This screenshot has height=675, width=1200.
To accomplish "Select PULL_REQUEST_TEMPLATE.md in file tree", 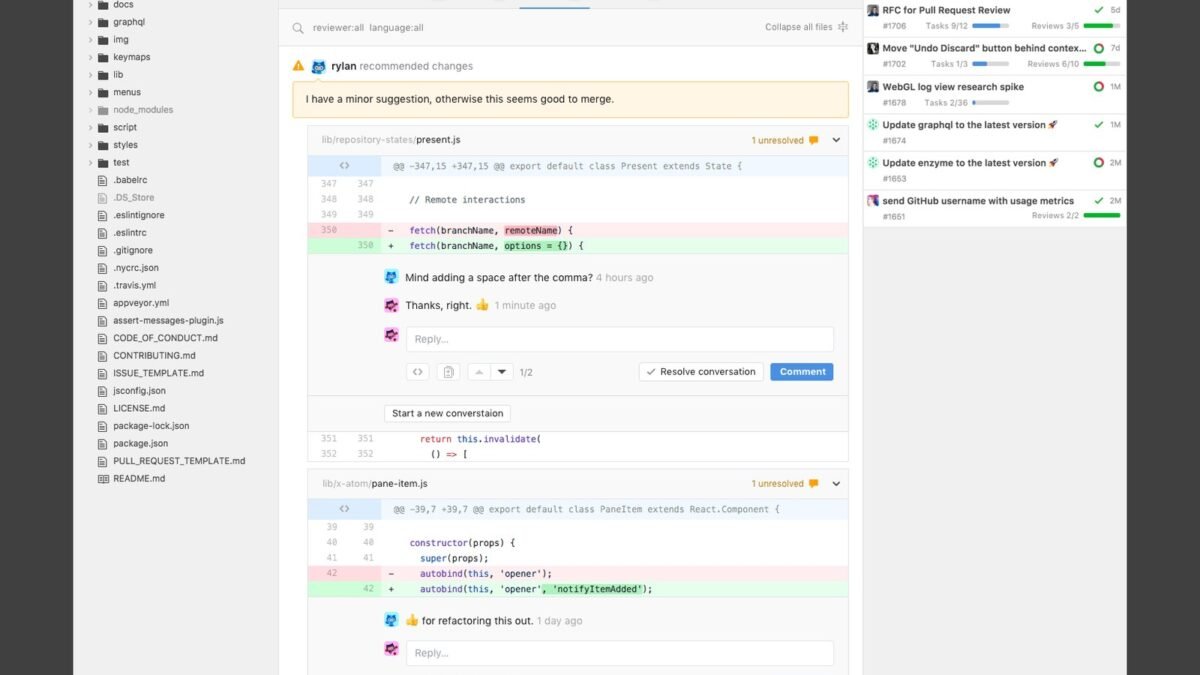I will [x=179, y=461].
